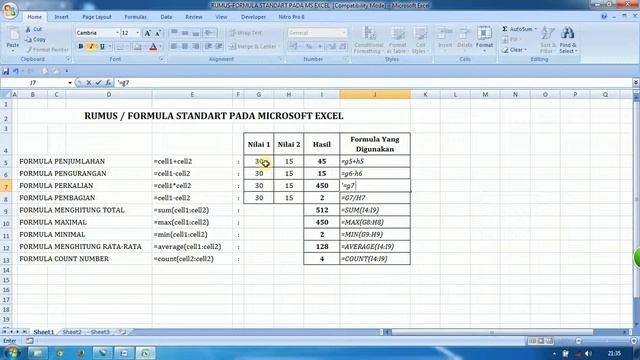Image resolution: width=640 pixels, height=360 pixels.
Task: Click zoom slider on status bar
Action: click(x=606, y=341)
